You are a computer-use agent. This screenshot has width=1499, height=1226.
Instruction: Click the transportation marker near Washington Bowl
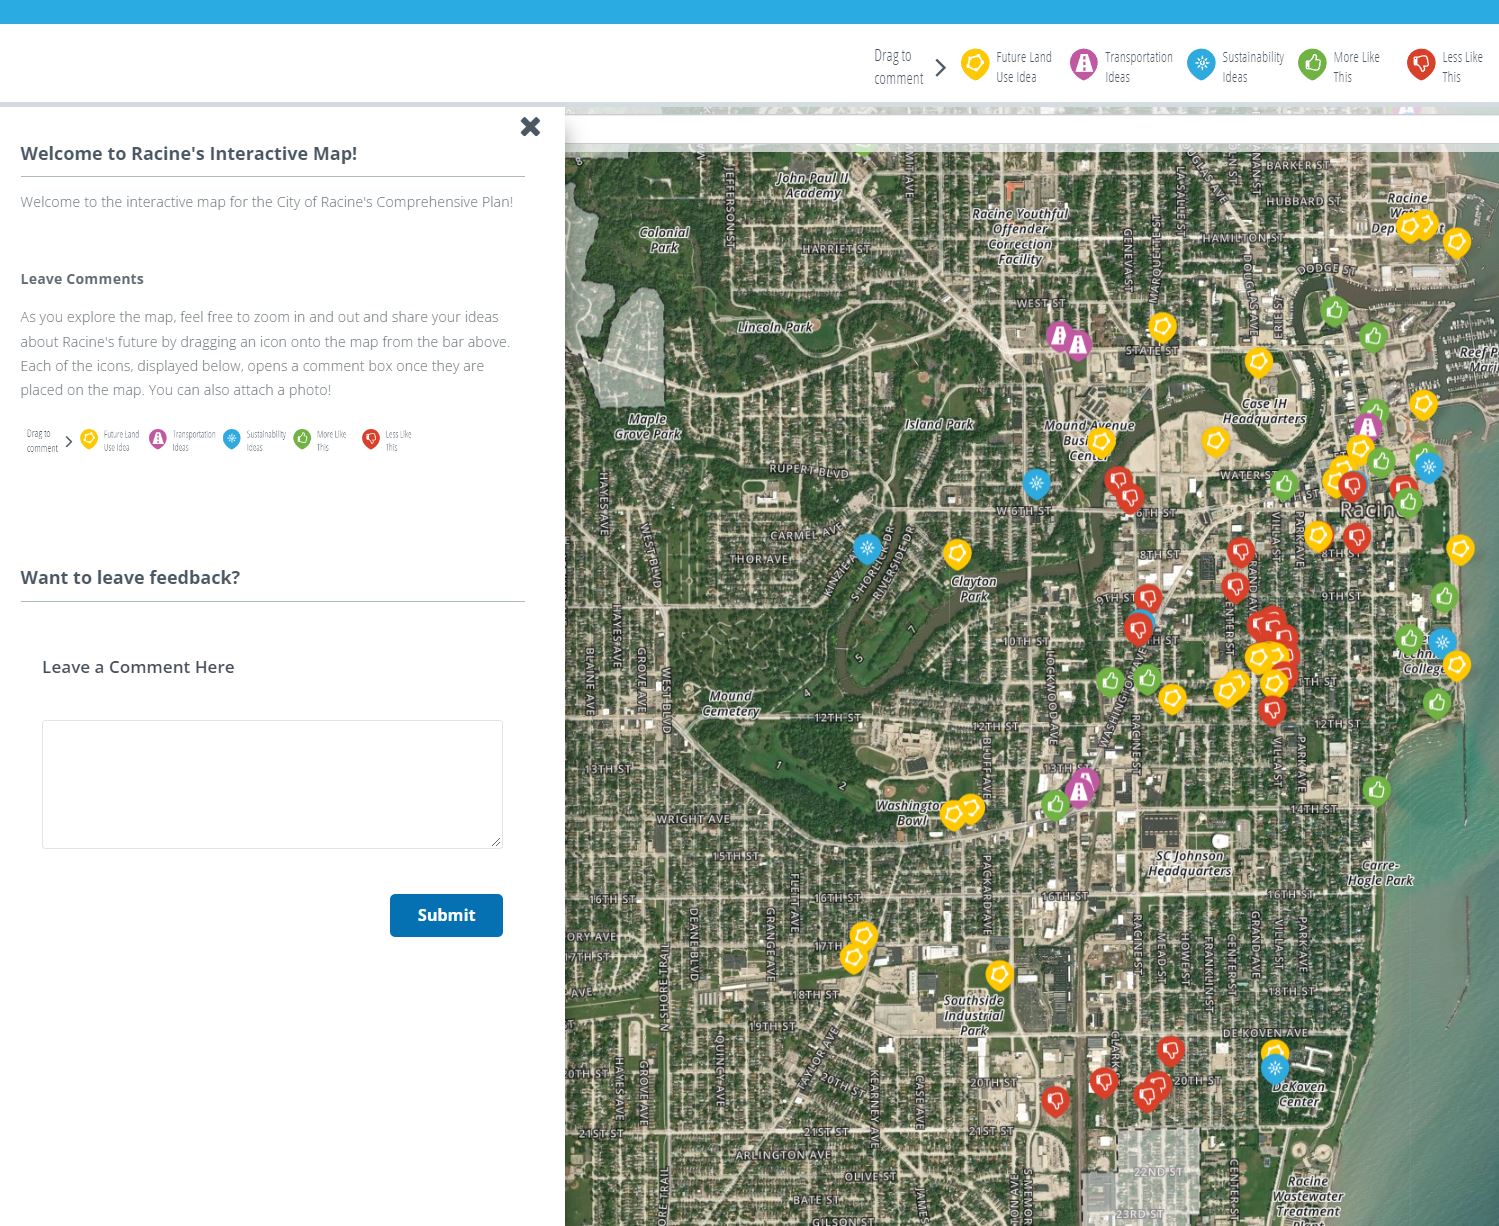(x=1080, y=789)
